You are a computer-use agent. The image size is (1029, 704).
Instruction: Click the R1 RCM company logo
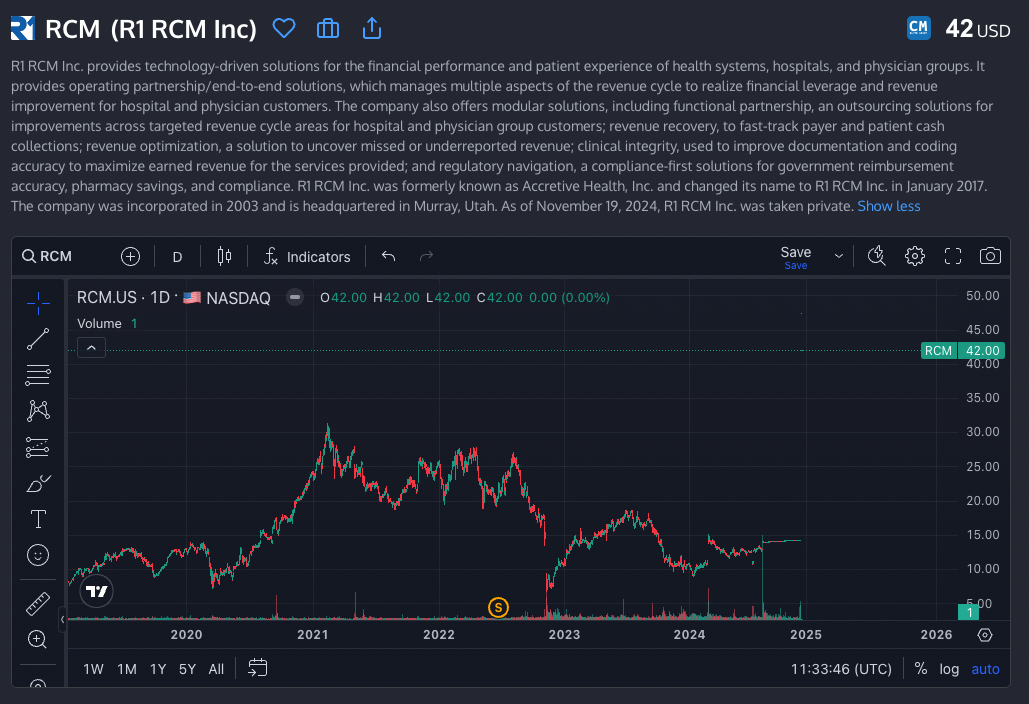[x=22, y=28]
